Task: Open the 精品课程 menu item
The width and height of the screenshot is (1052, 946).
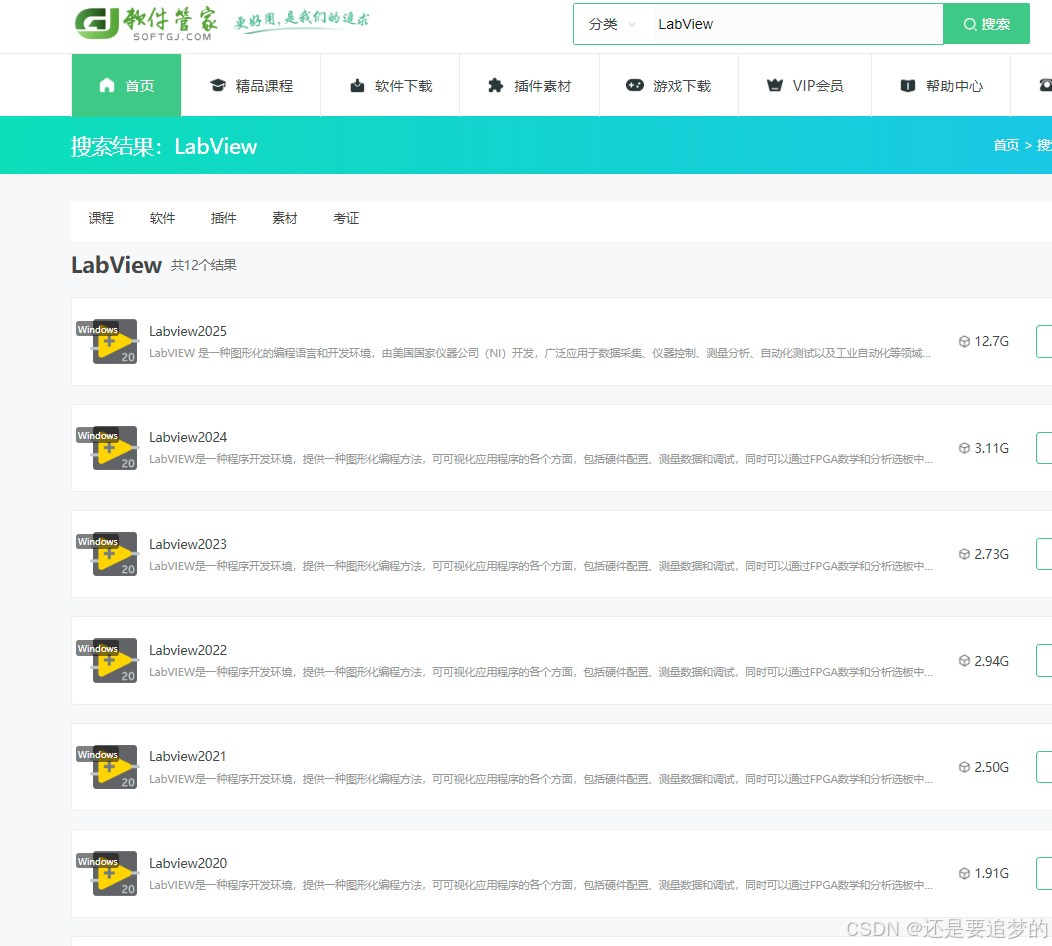Action: [x=251, y=85]
